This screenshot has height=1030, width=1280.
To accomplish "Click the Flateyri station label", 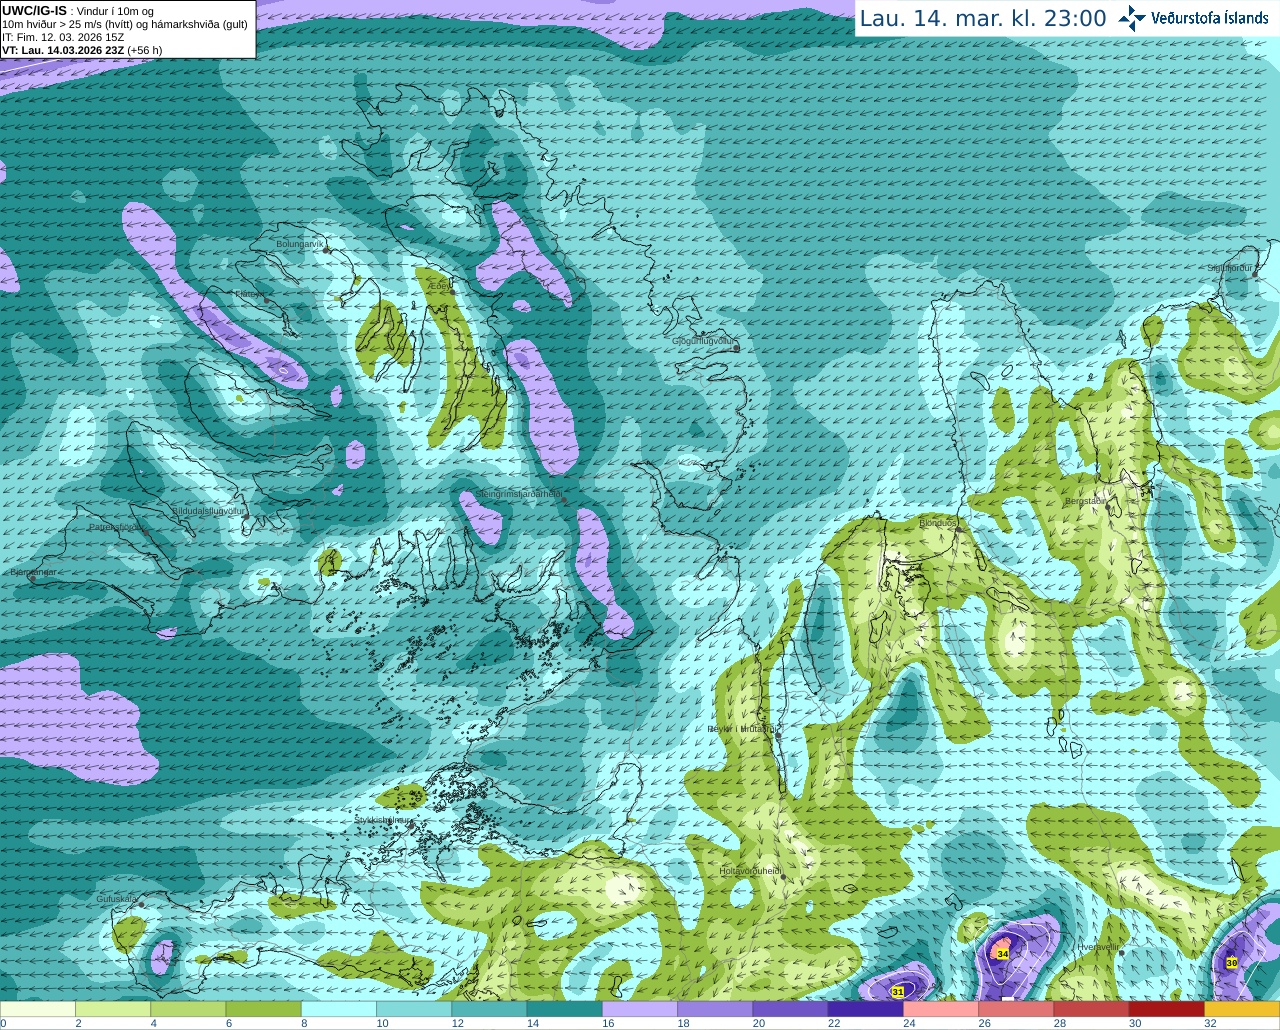I will coord(249,294).
